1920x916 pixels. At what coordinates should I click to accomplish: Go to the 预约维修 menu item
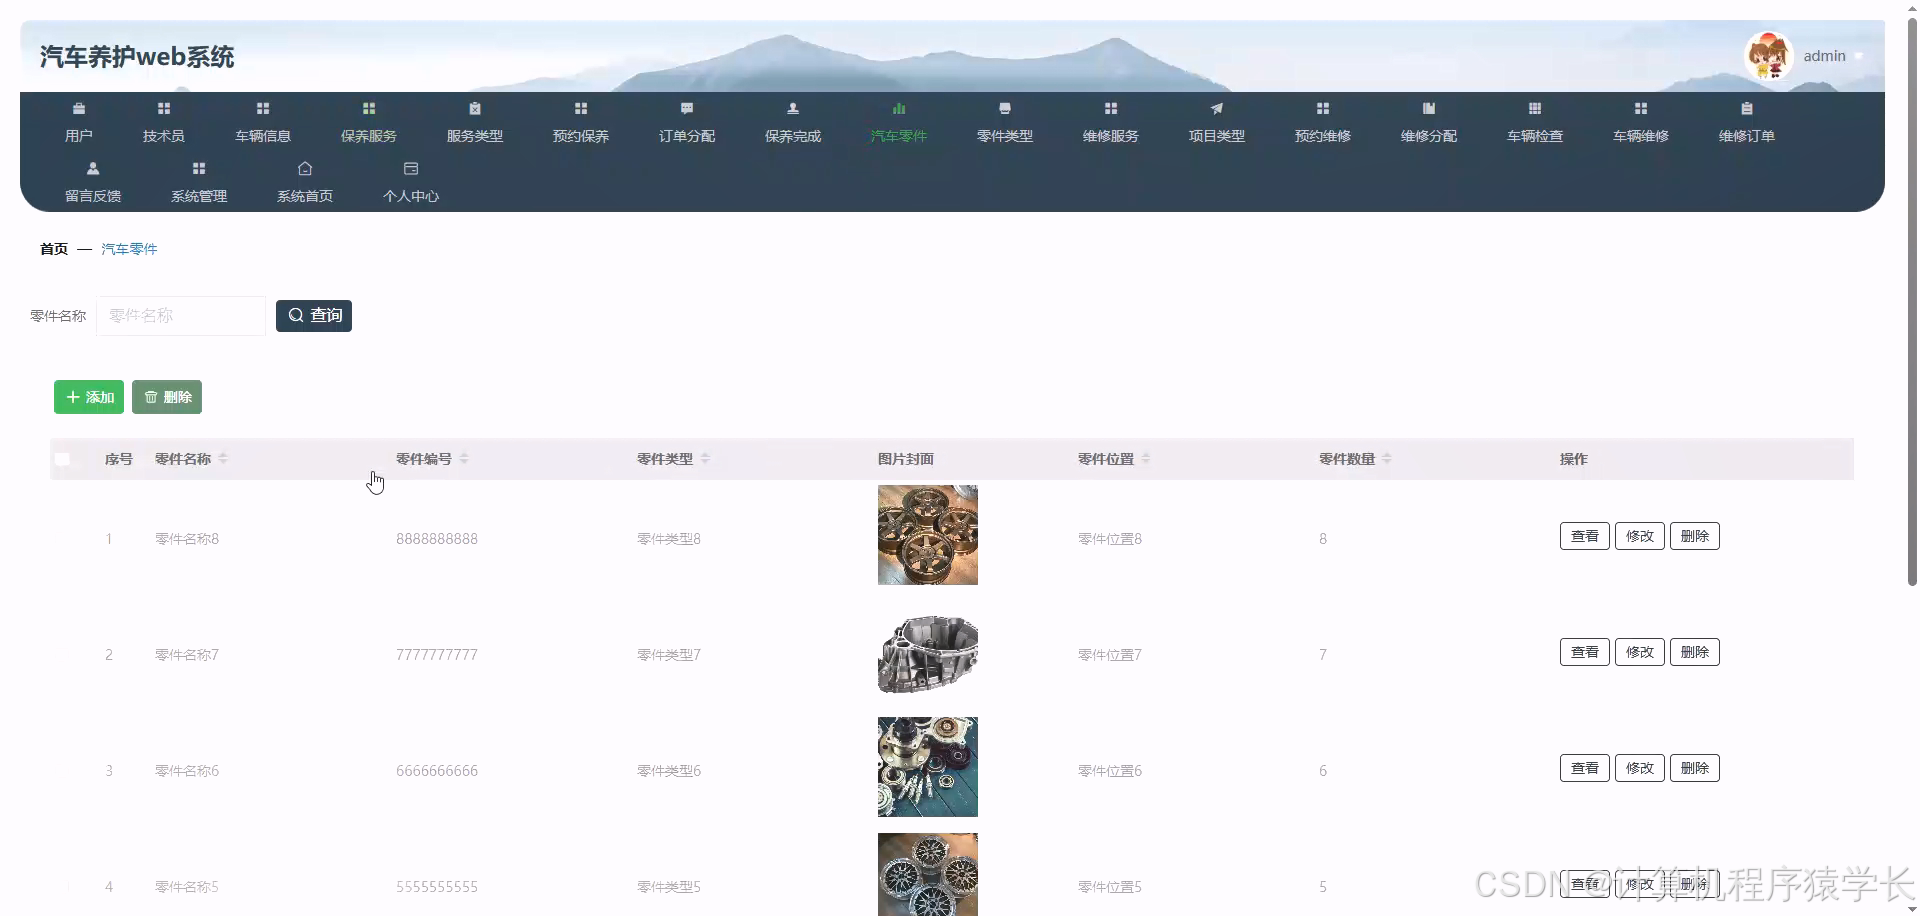point(1323,124)
